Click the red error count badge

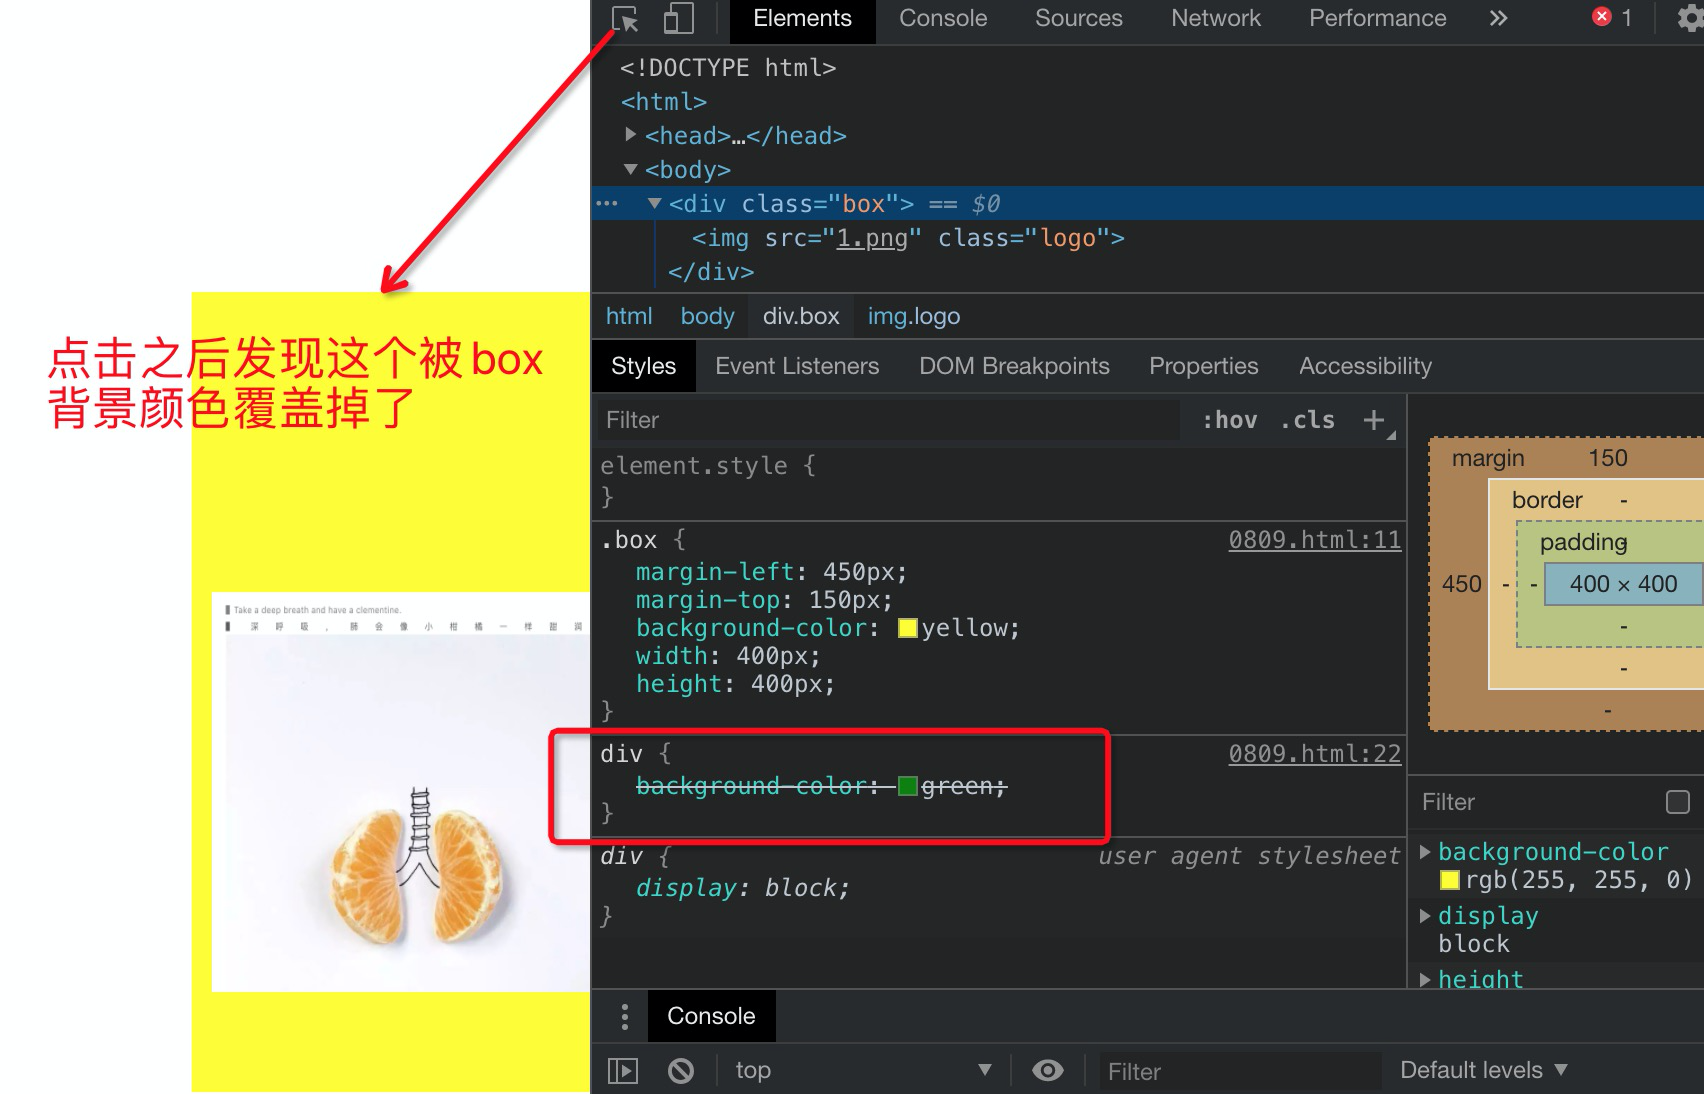click(x=1611, y=17)
